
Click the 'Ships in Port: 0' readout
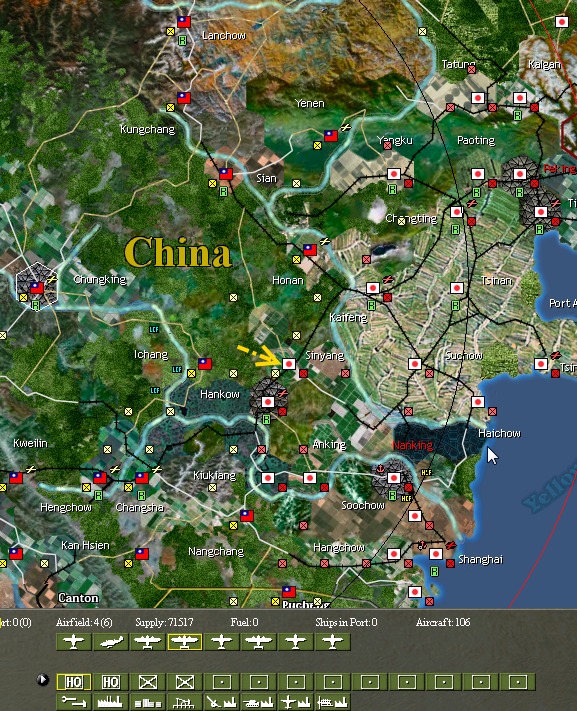[x=346, y=622]
